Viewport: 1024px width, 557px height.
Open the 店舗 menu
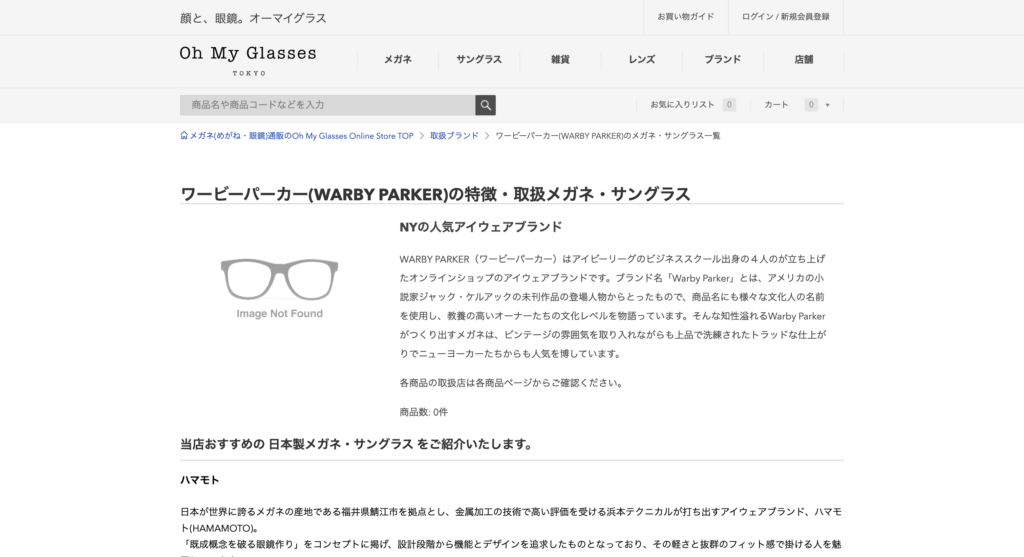click(804, 59)
